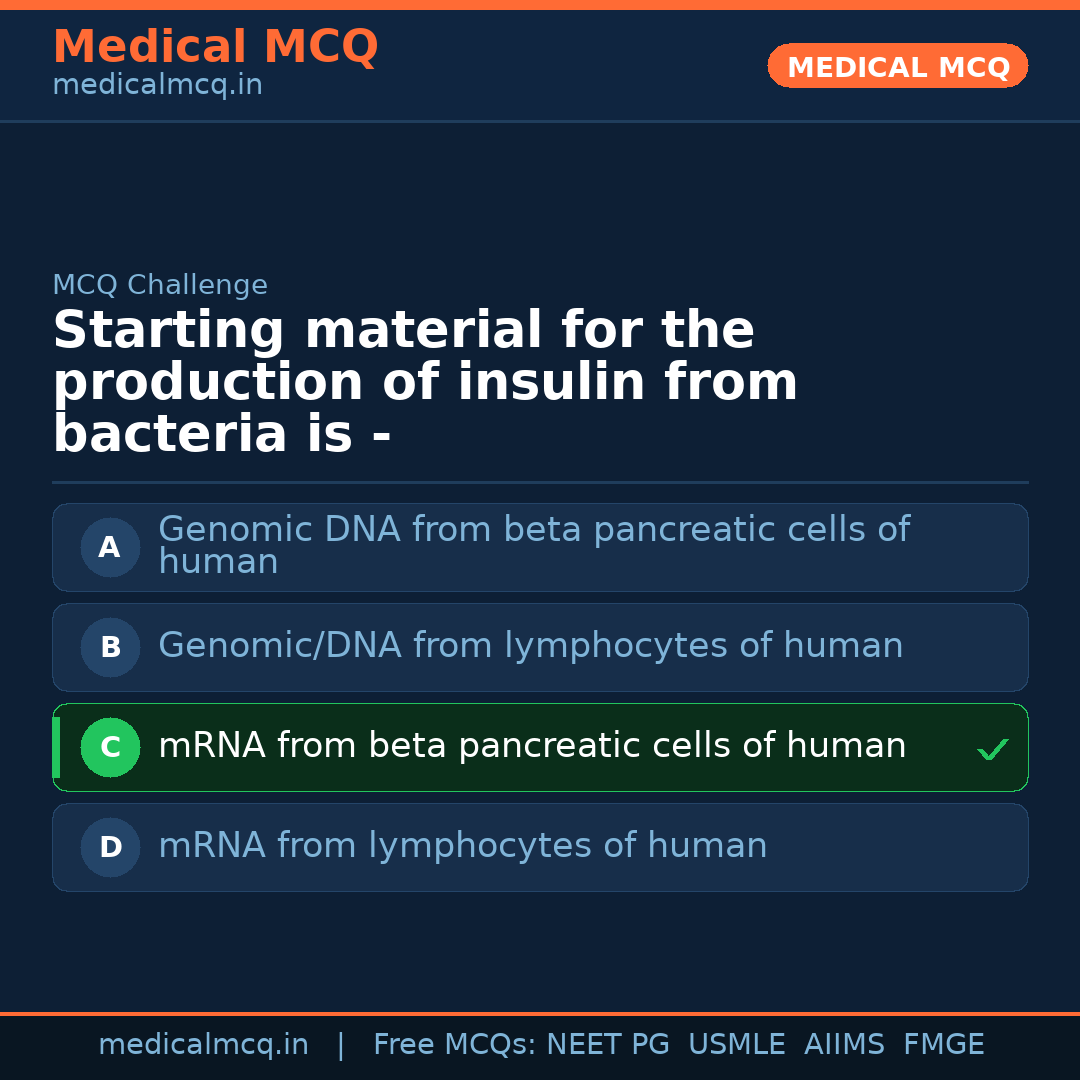Click the green checkmark on option C
The width and height of the screenshot is (1080, 1080).
(992, 749)
